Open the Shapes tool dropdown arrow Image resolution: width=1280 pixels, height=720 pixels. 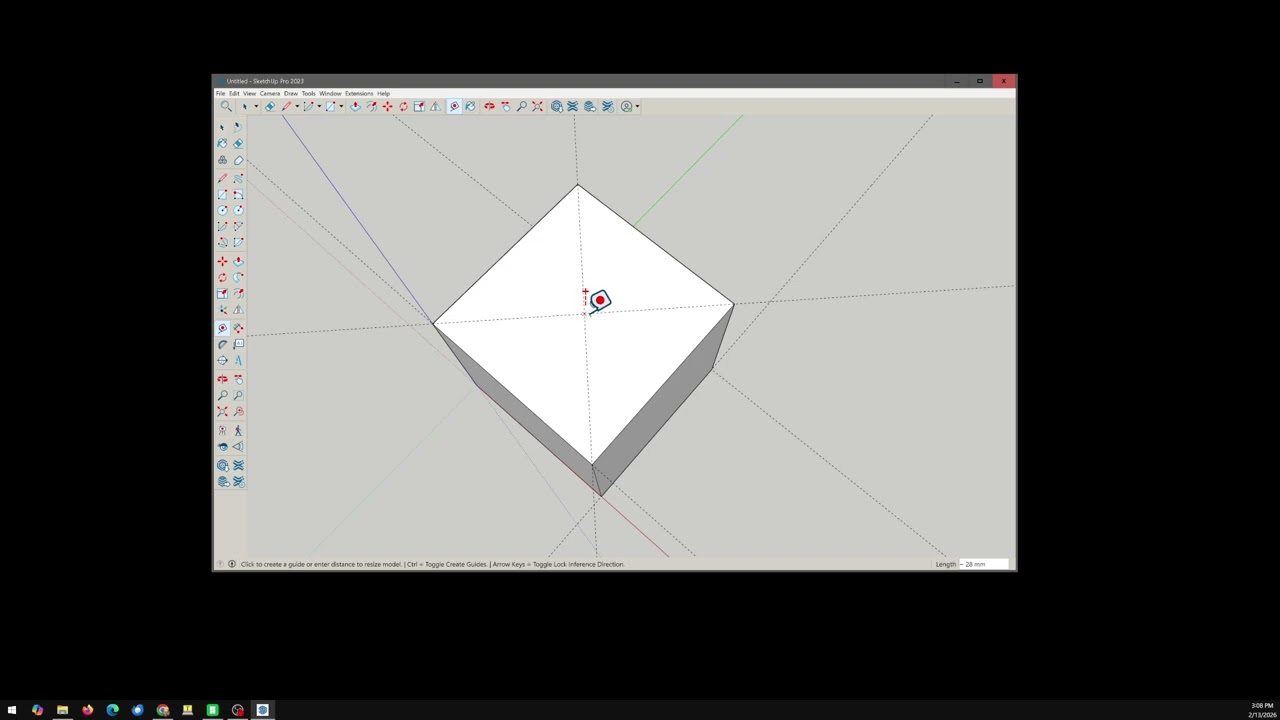(x=341, y=106)
